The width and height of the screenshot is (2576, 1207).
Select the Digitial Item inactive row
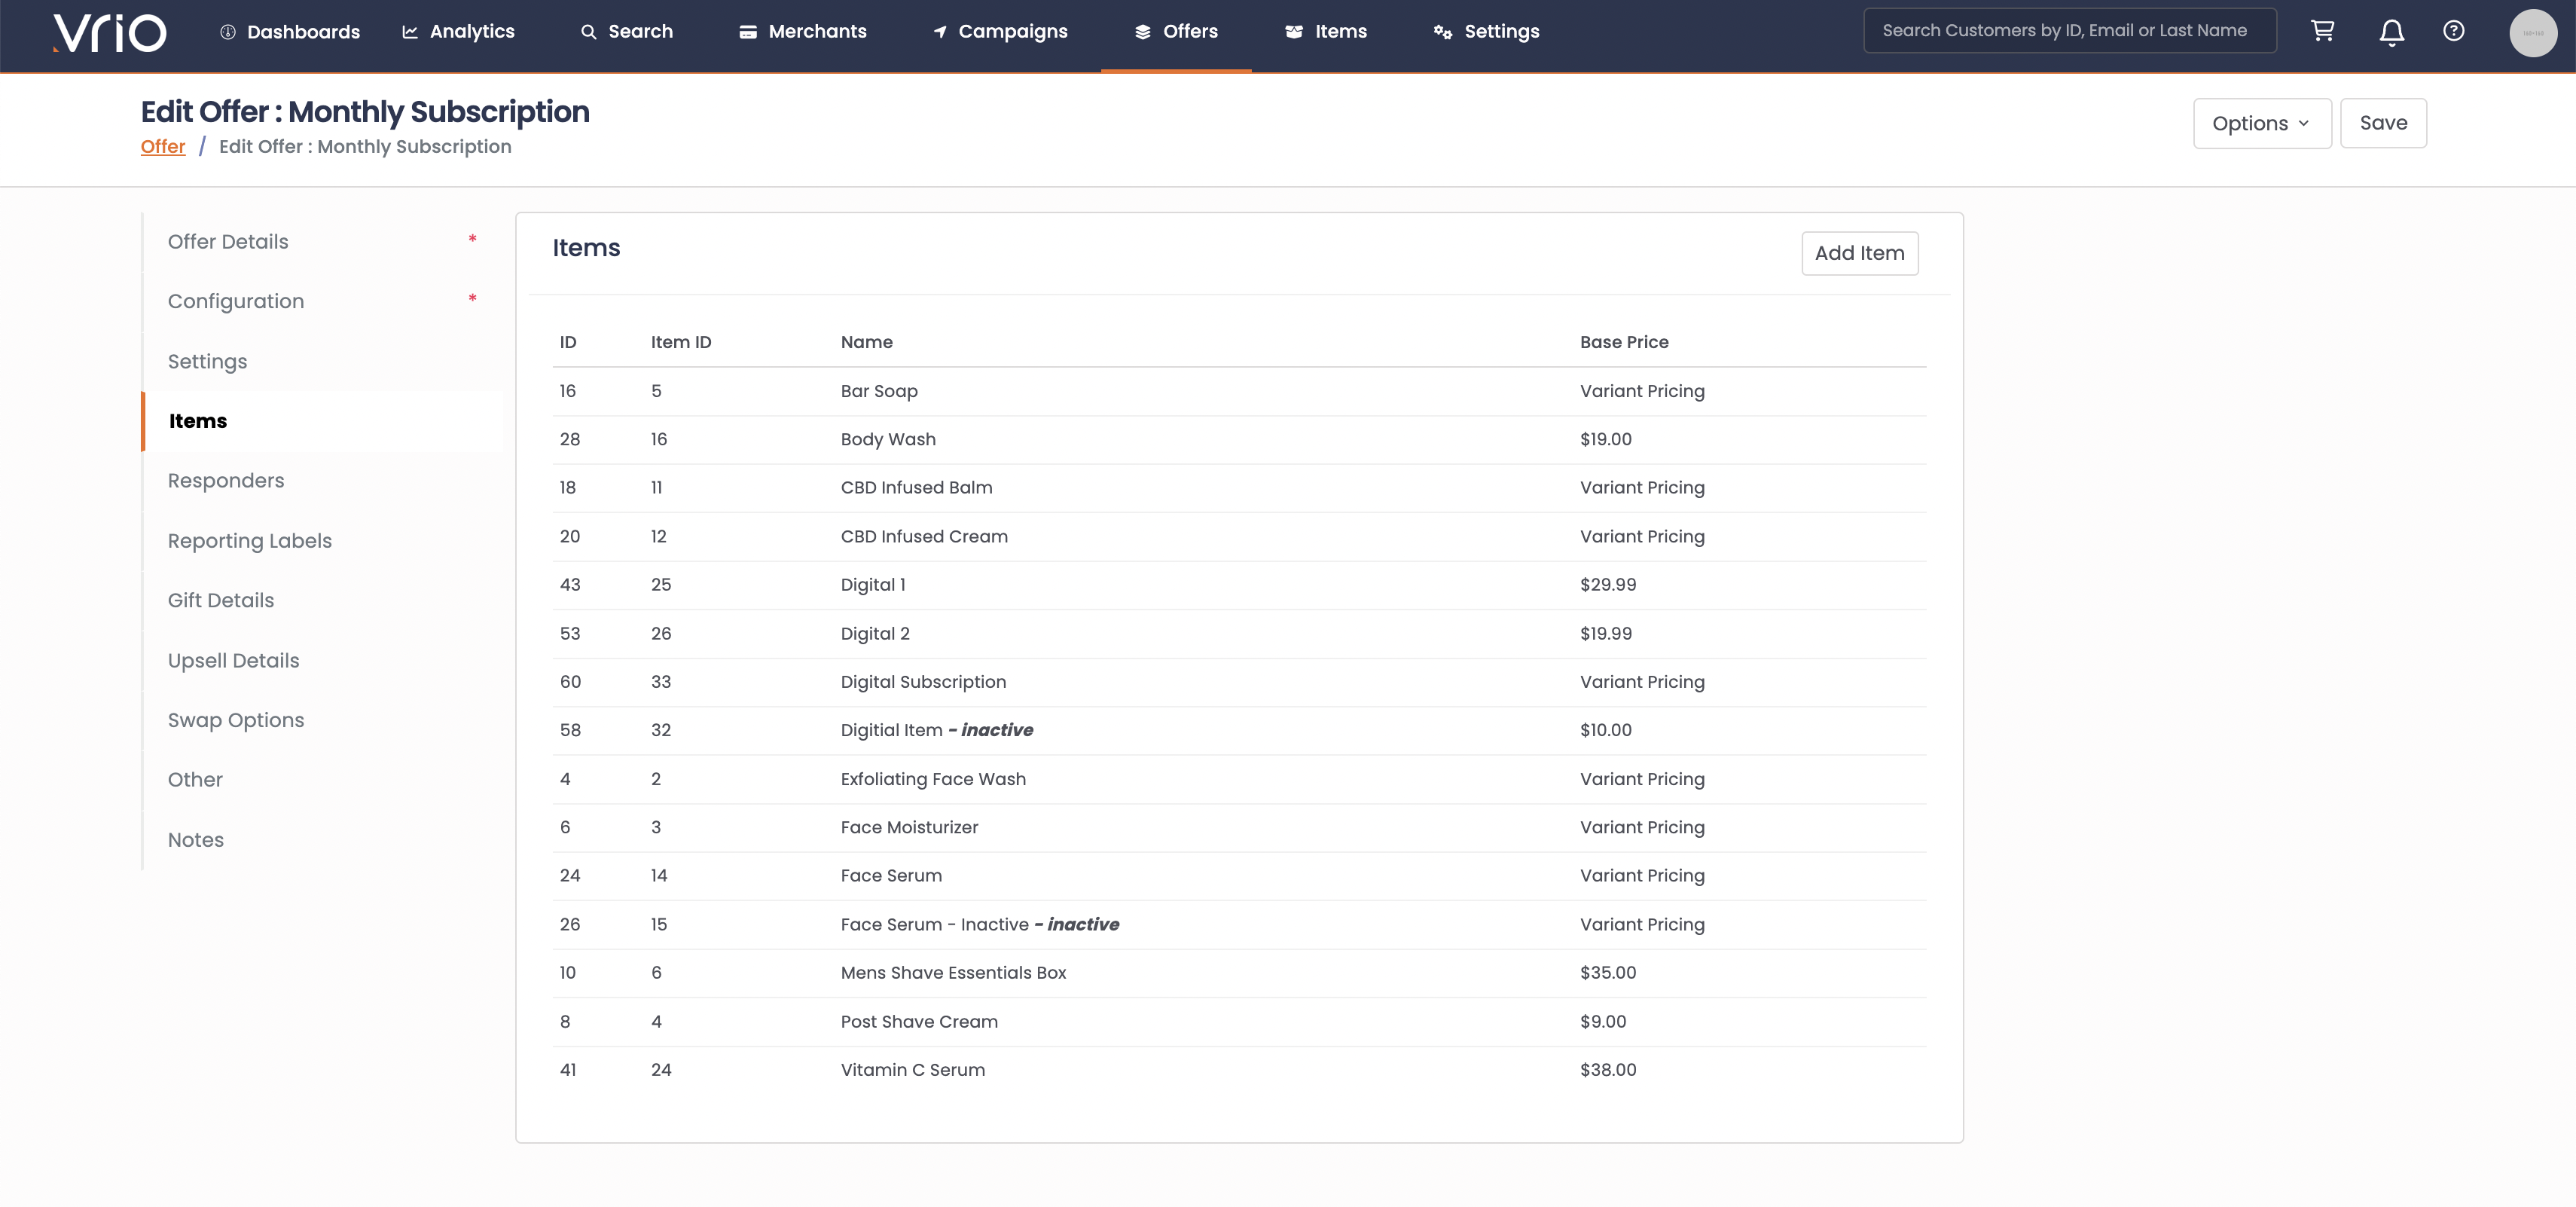(x=1239, y=730)
